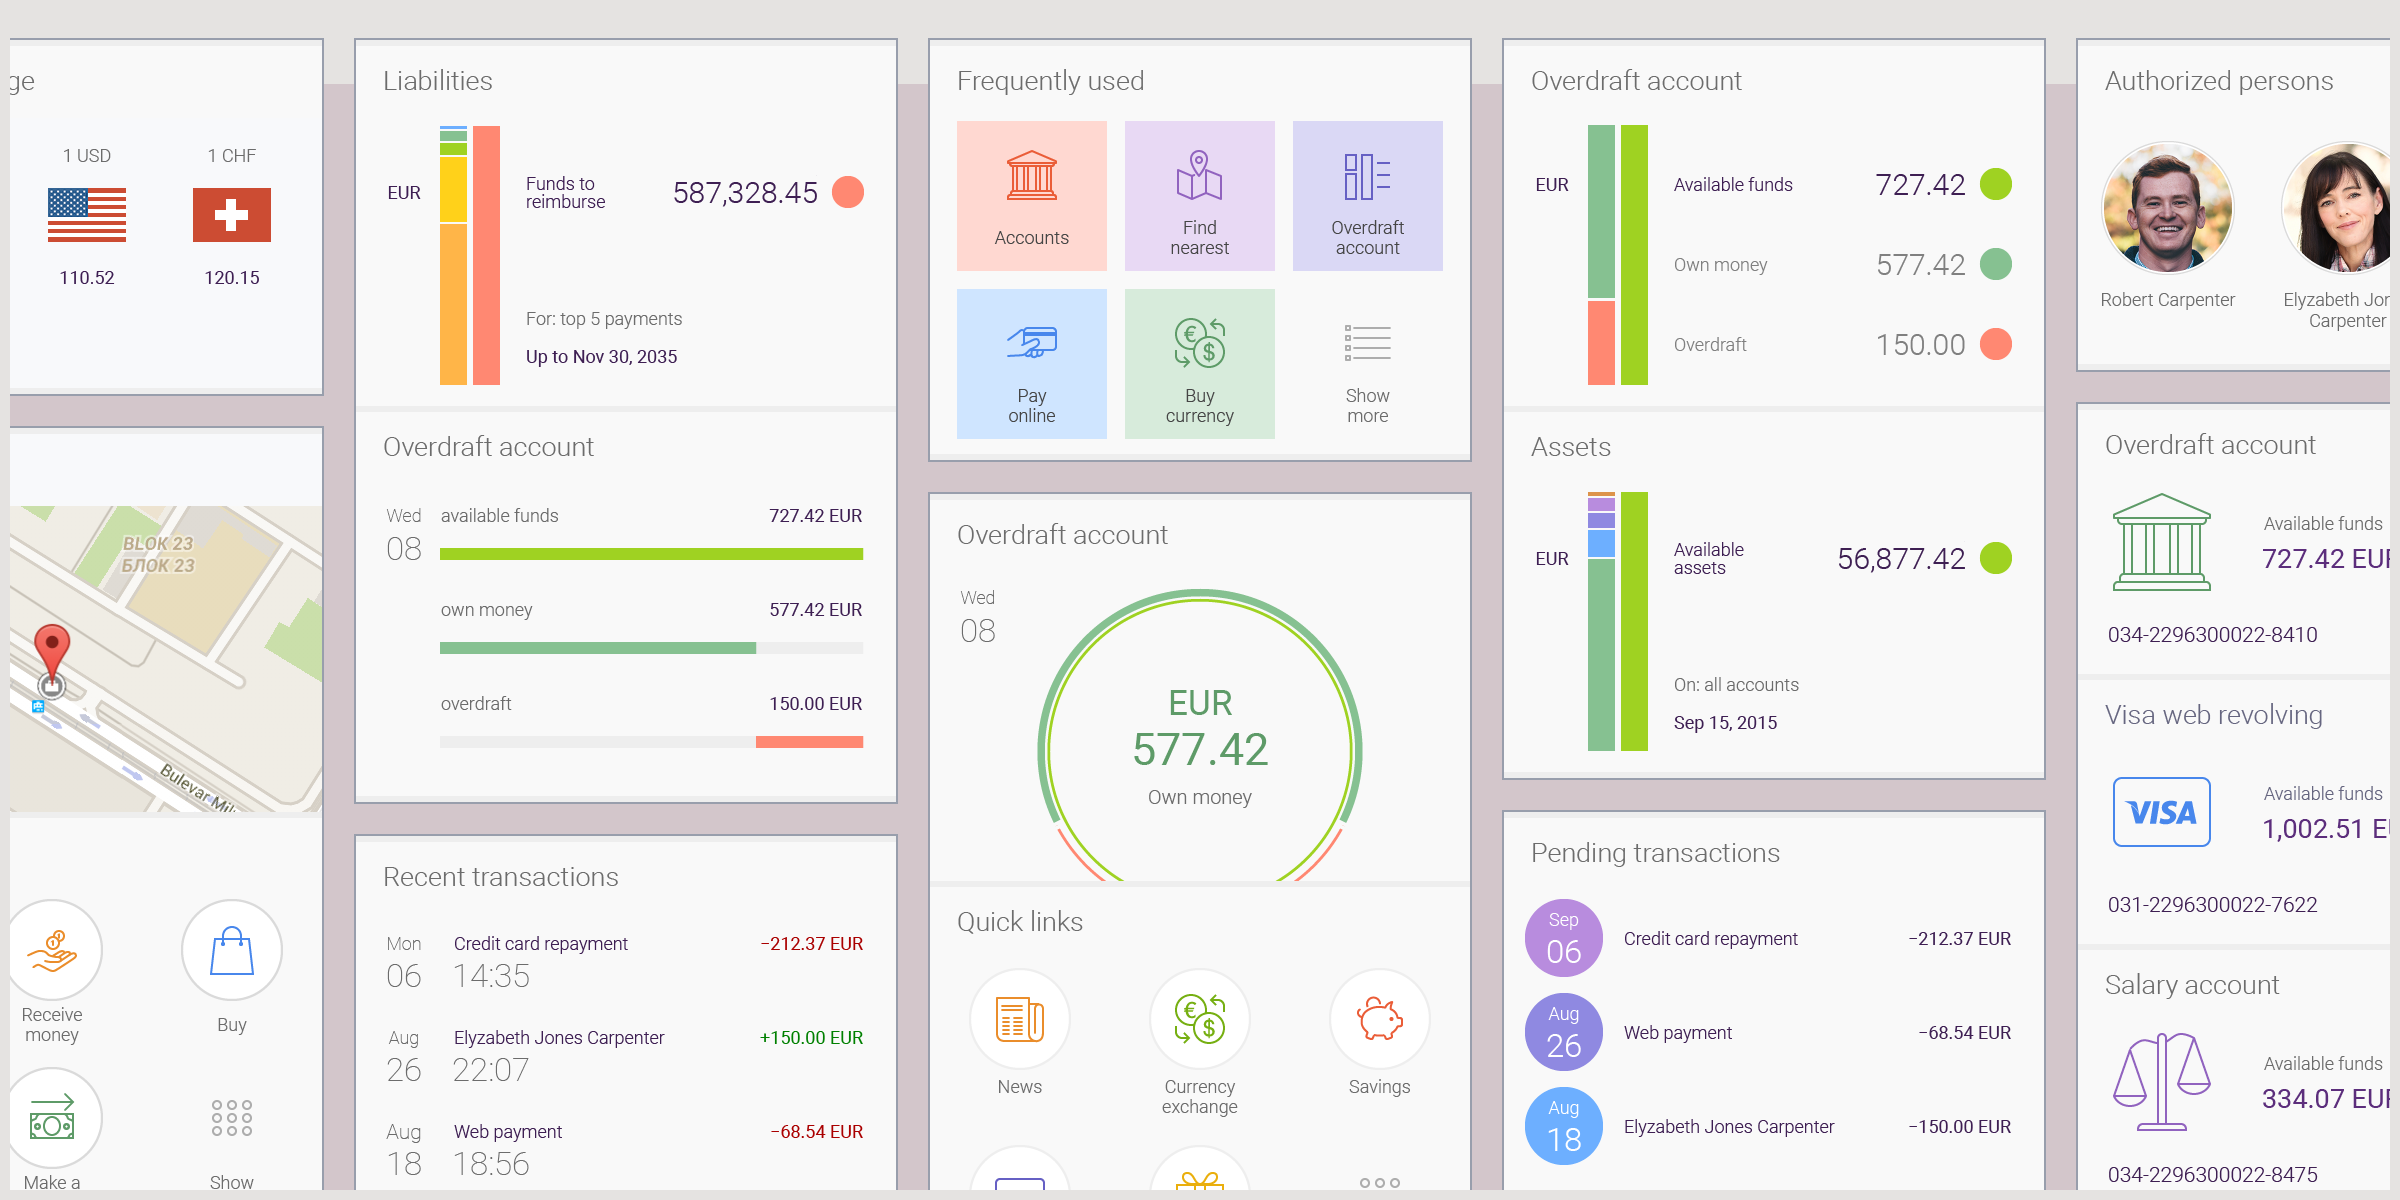Click the shopping bag Buy icon
Viewport: 2400px width, 1200px height.
pos(231,950)
